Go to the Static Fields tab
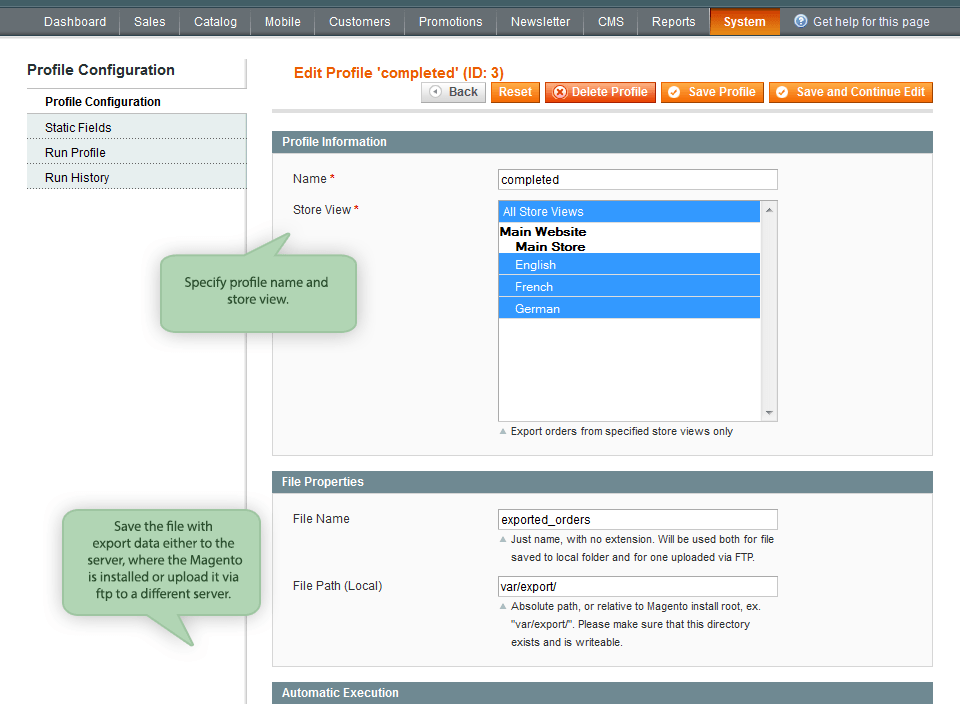The image size is (960, 704). pos(78,127)
